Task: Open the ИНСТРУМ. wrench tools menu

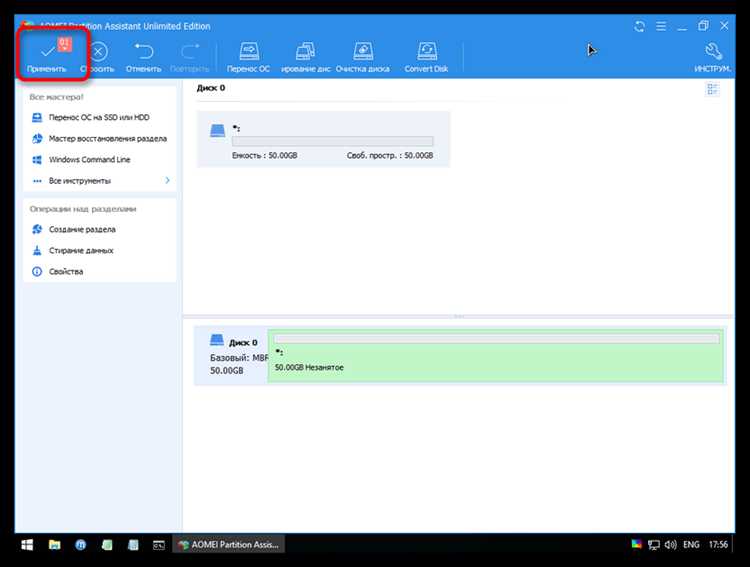Action: (x=712, y=57)
